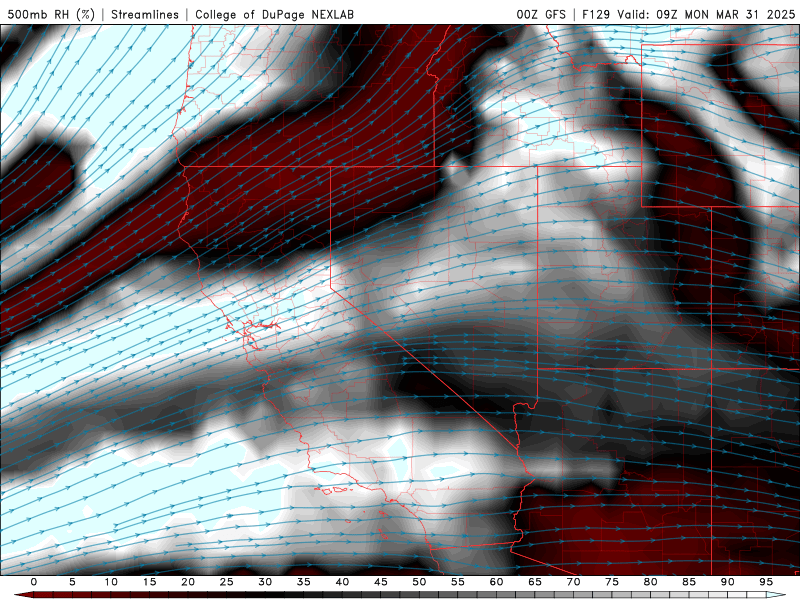
Task: Click the 70 value on the color scale
Action: pyautogui.click(x=573, y=582)
